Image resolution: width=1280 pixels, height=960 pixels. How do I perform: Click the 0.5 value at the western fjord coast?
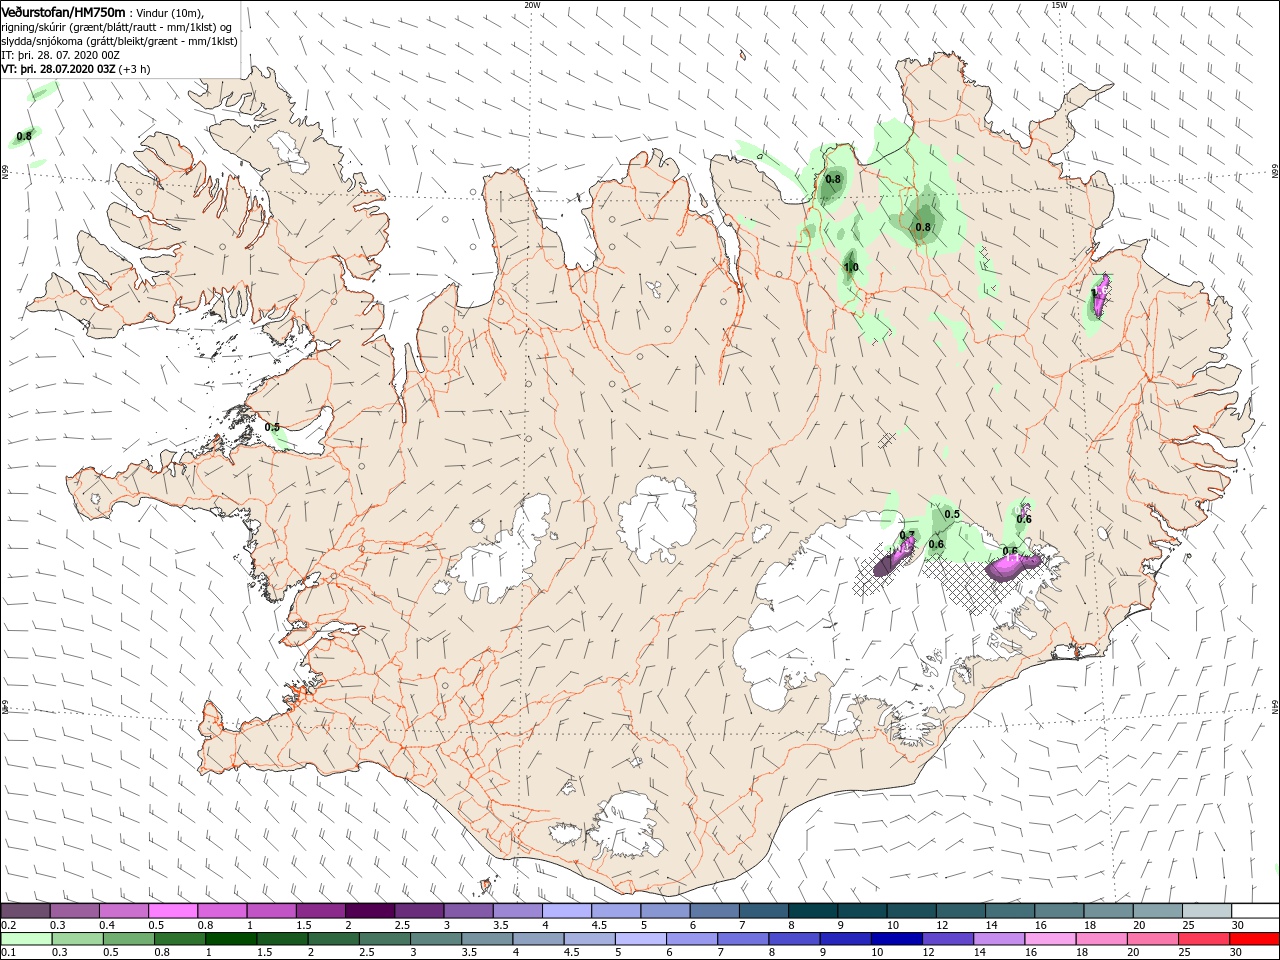272,427
